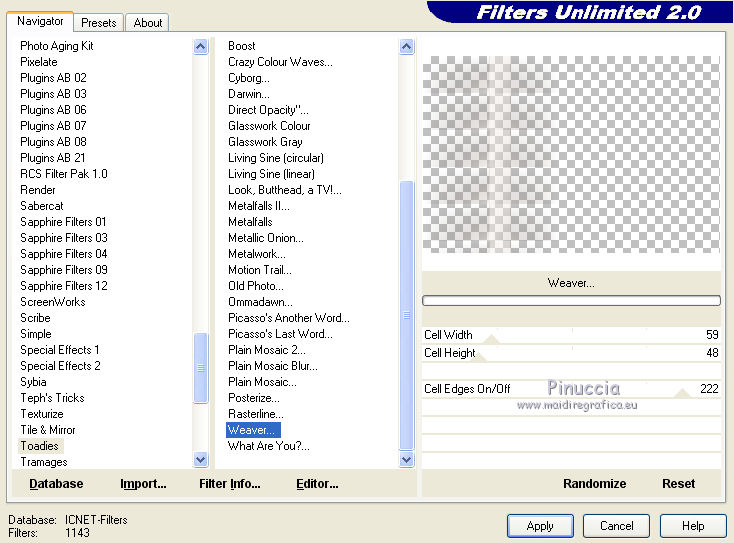734x543 pixels.
Task: Select Teph's Tricks category
Action: [x=52, y=398]
